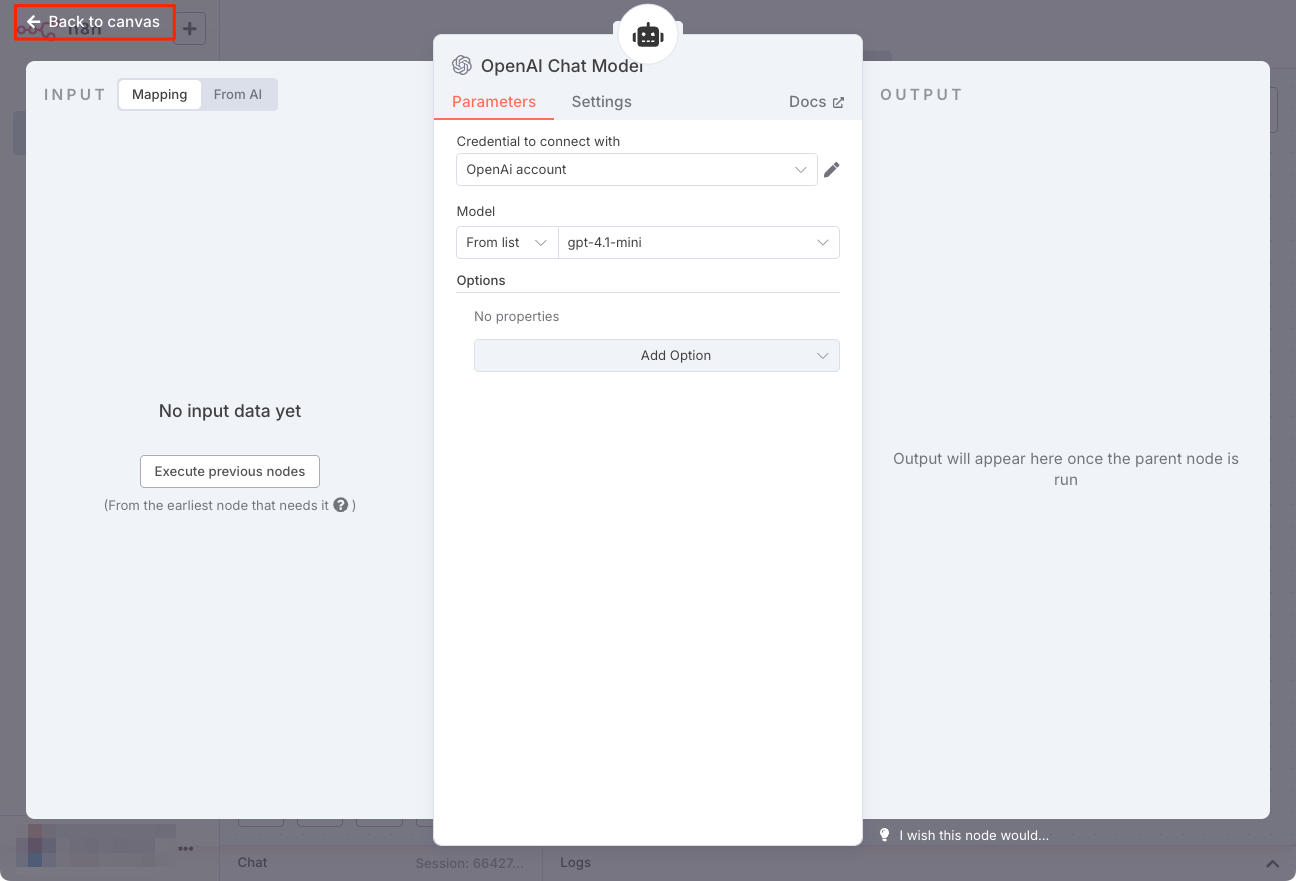This screenshot has width=1296, height=881.
Task: Switch to the Settings tab
Action: coord(601,102)
